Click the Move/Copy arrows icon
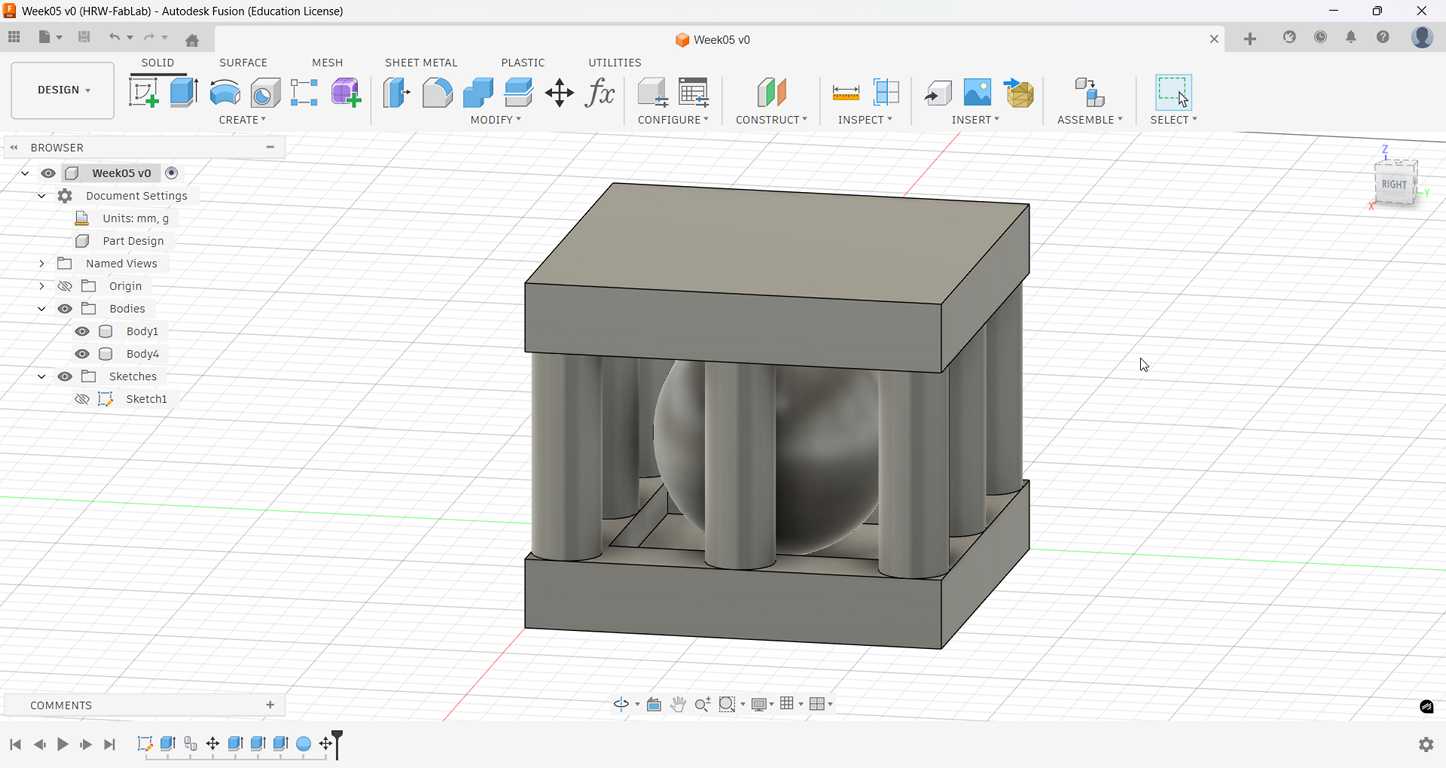Screen dimensions: 1446x768 pyautogui.click(x=559, y=93)
